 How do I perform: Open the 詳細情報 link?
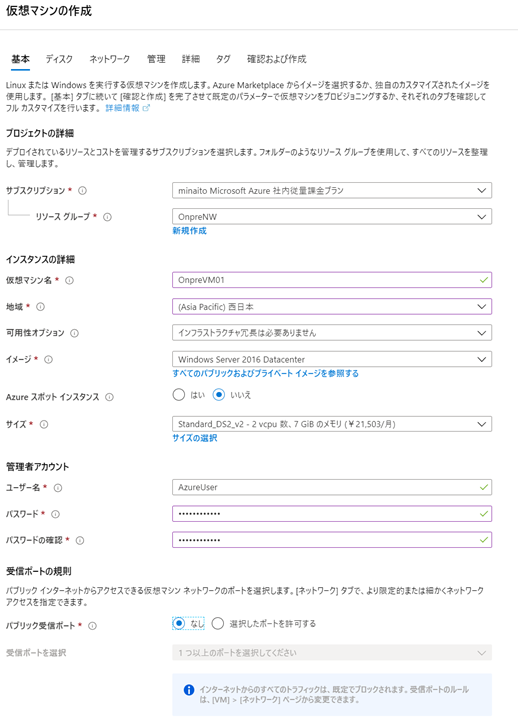123,108
